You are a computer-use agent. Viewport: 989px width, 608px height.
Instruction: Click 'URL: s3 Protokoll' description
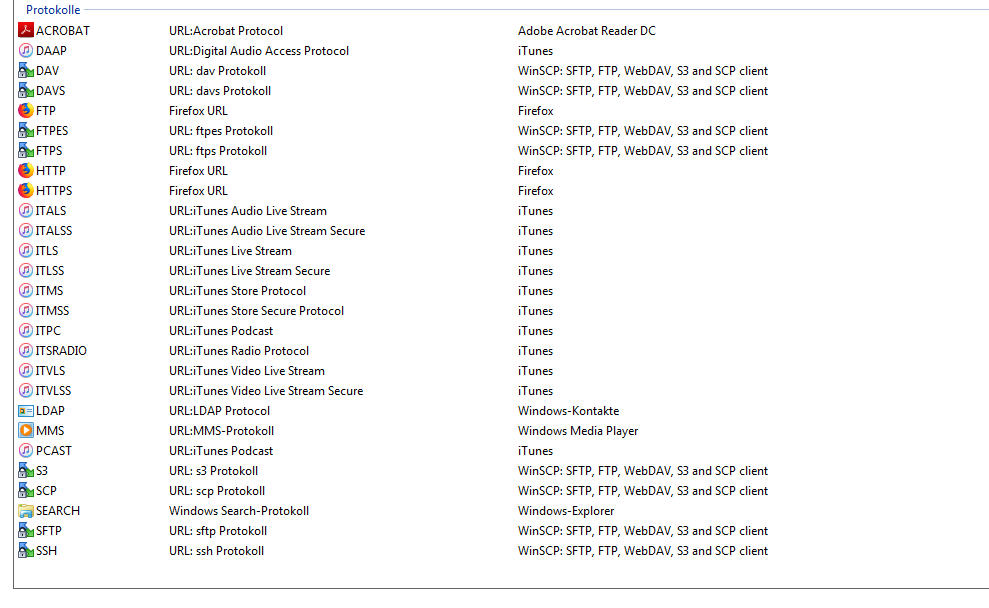click(x=213, y=471)
